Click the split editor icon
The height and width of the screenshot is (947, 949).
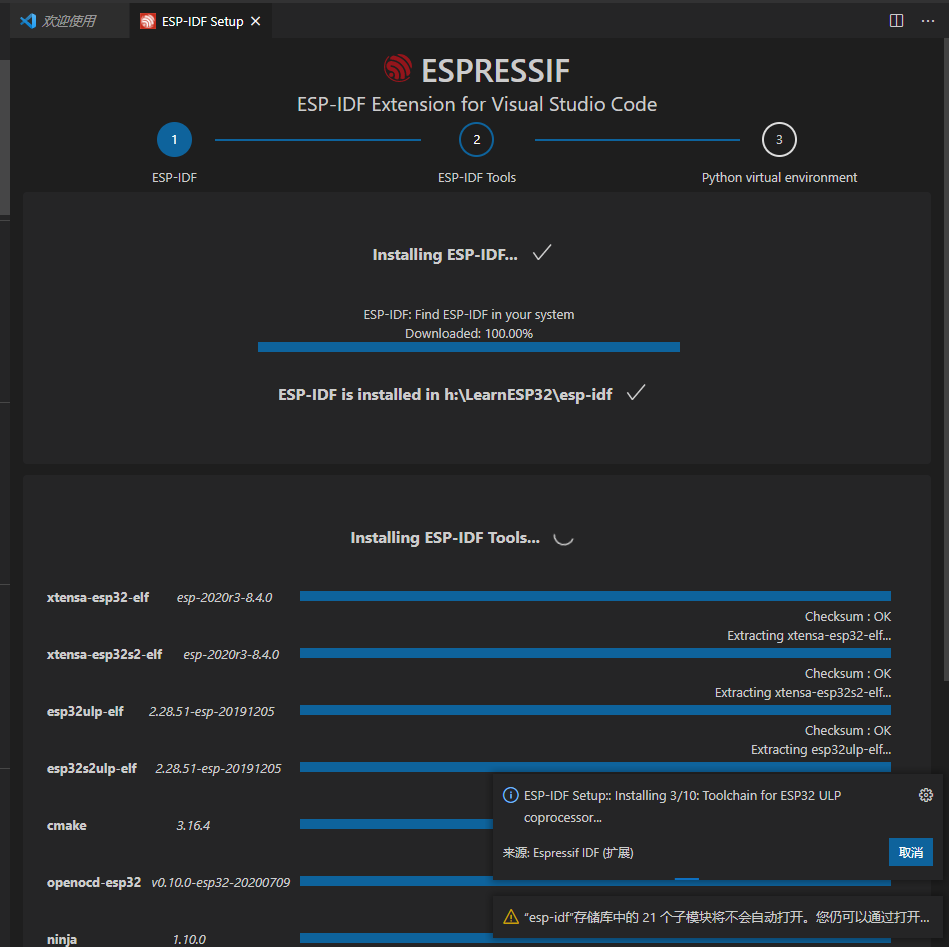pyautogui.click(x=896, y=21)
